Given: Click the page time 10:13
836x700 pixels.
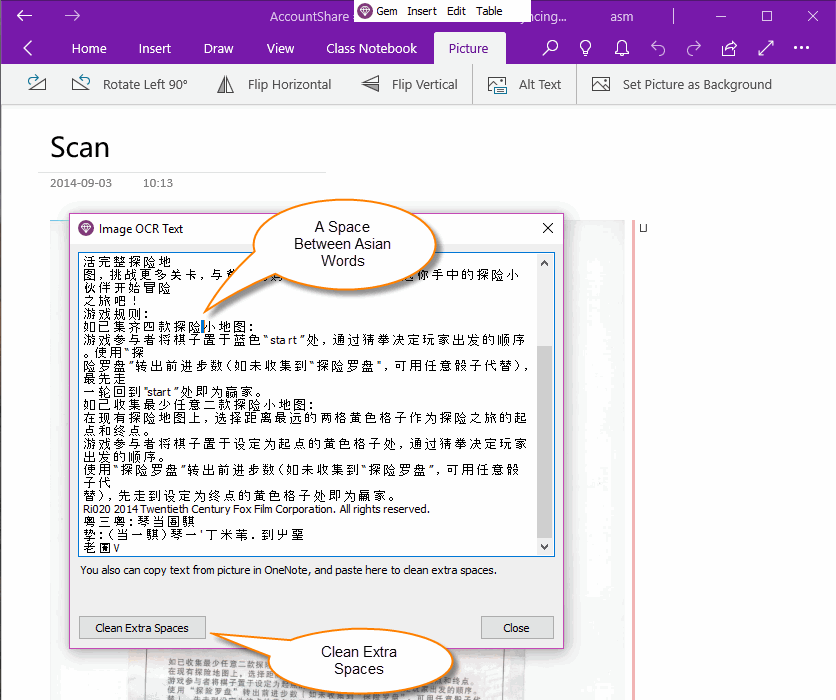Looking at the screenshot, I should (x=158, y=183).
